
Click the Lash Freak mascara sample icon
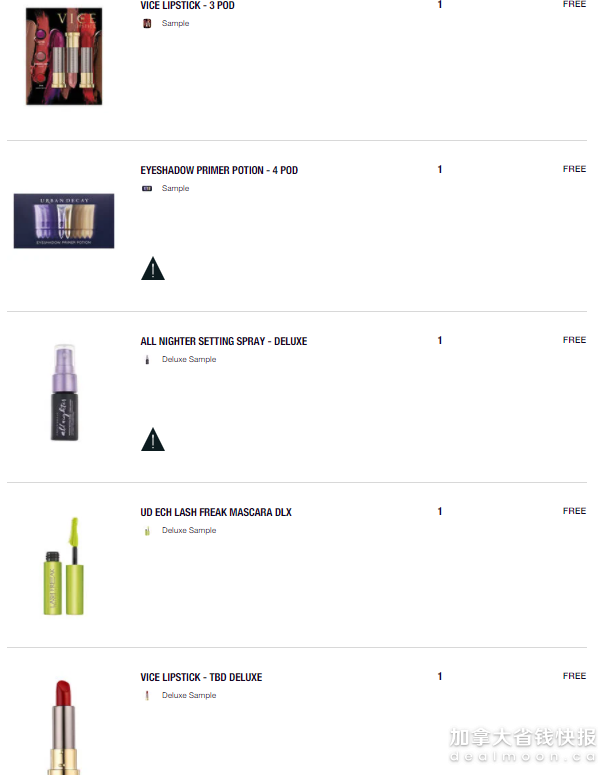147,530
